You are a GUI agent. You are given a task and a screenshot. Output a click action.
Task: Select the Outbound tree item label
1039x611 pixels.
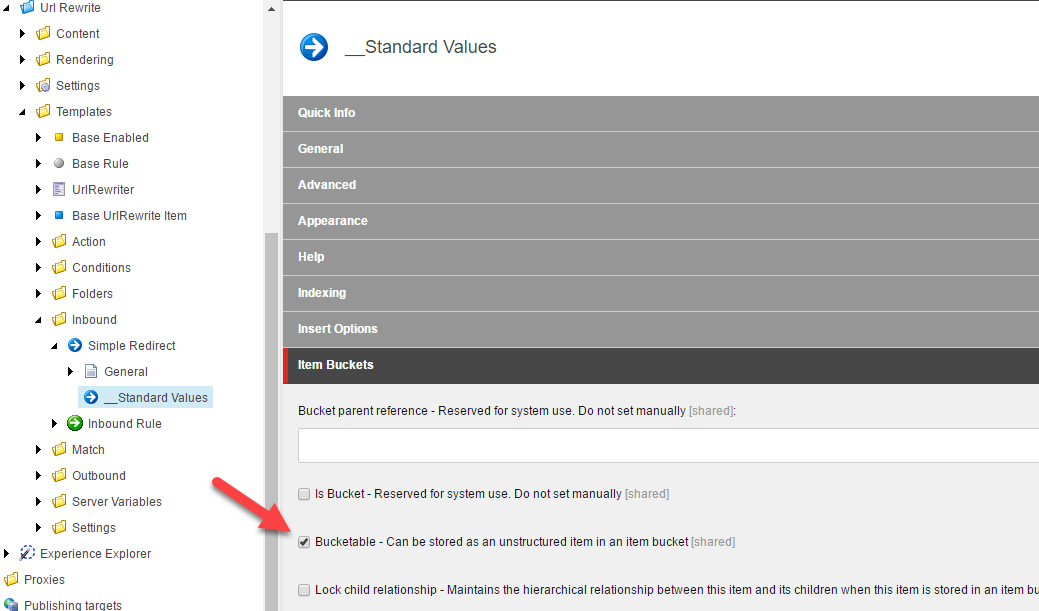[99, 476]
